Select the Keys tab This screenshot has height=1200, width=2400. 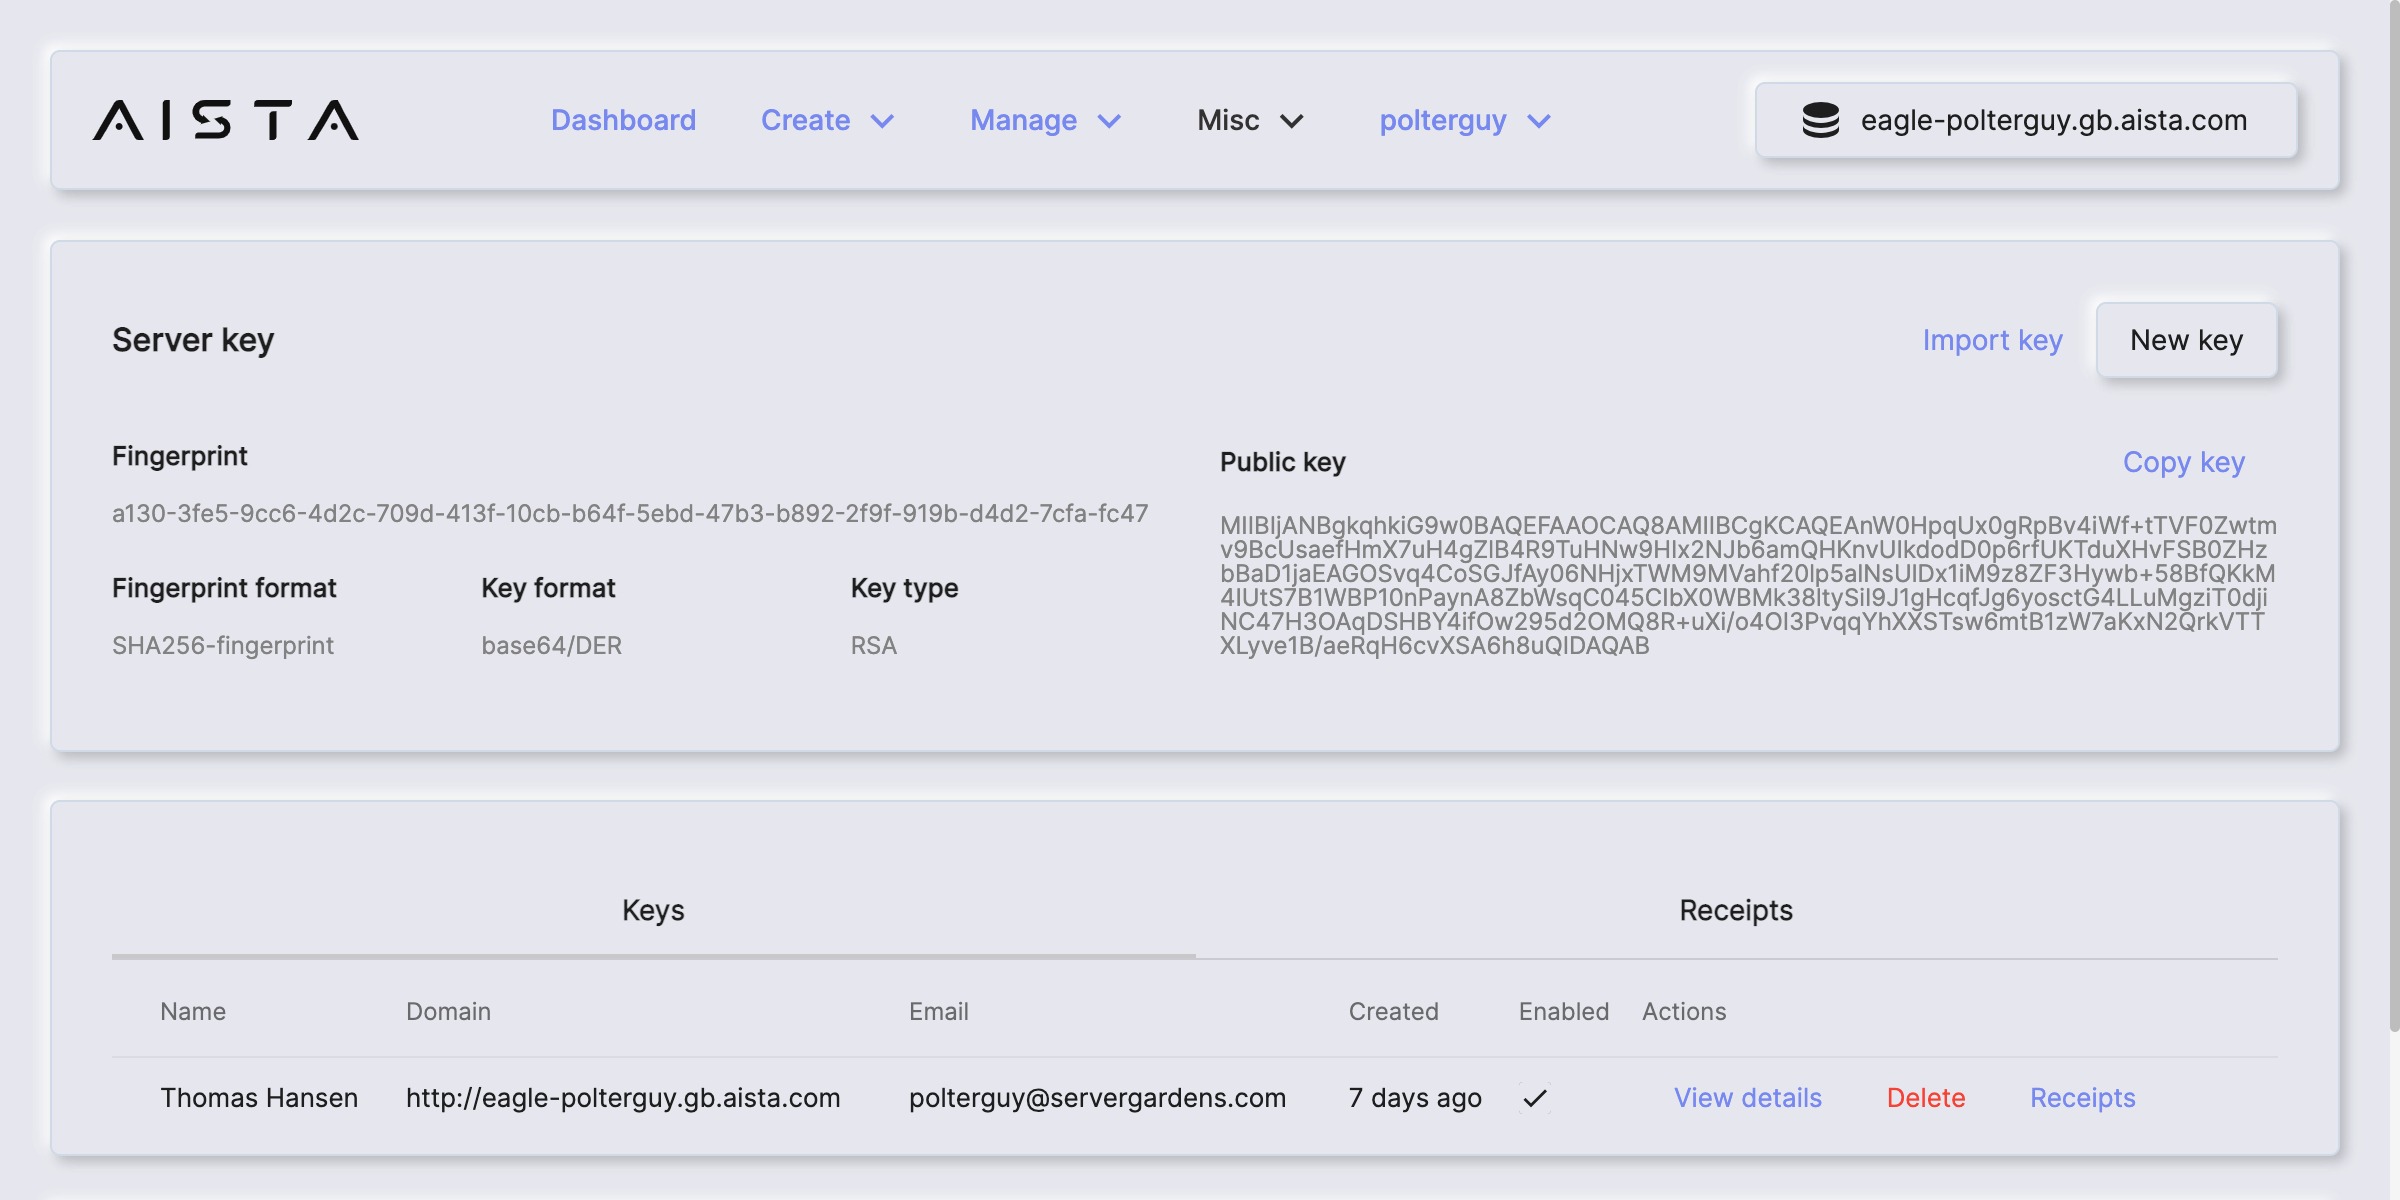click(x=653, y=910)
